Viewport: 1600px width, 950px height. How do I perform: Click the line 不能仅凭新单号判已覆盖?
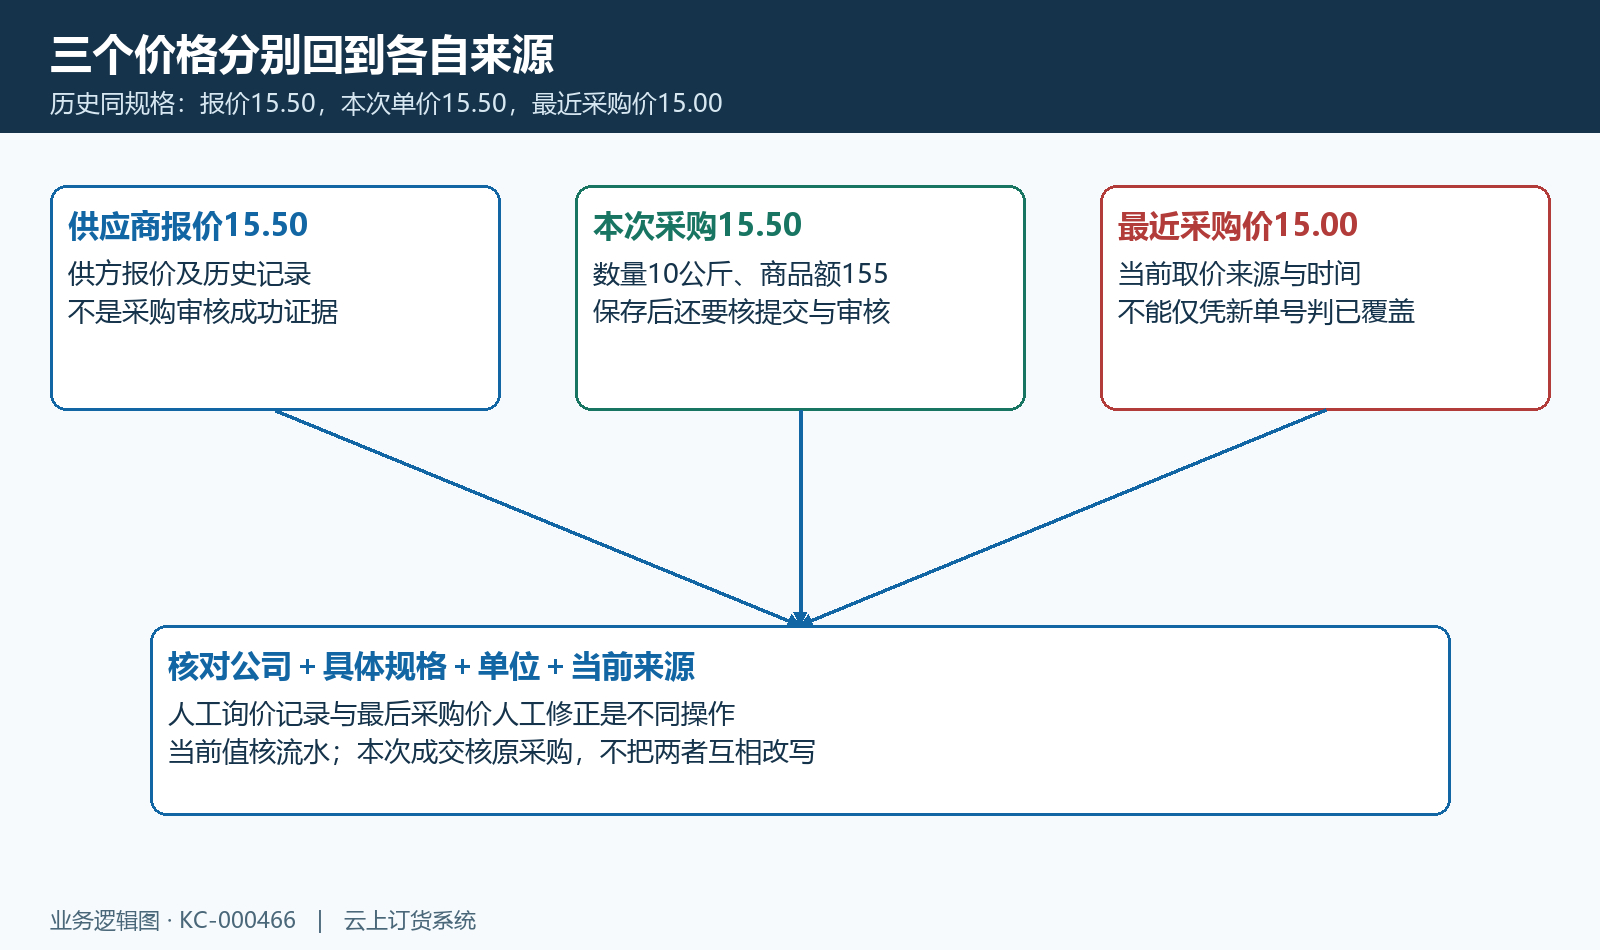[1266, 312]
